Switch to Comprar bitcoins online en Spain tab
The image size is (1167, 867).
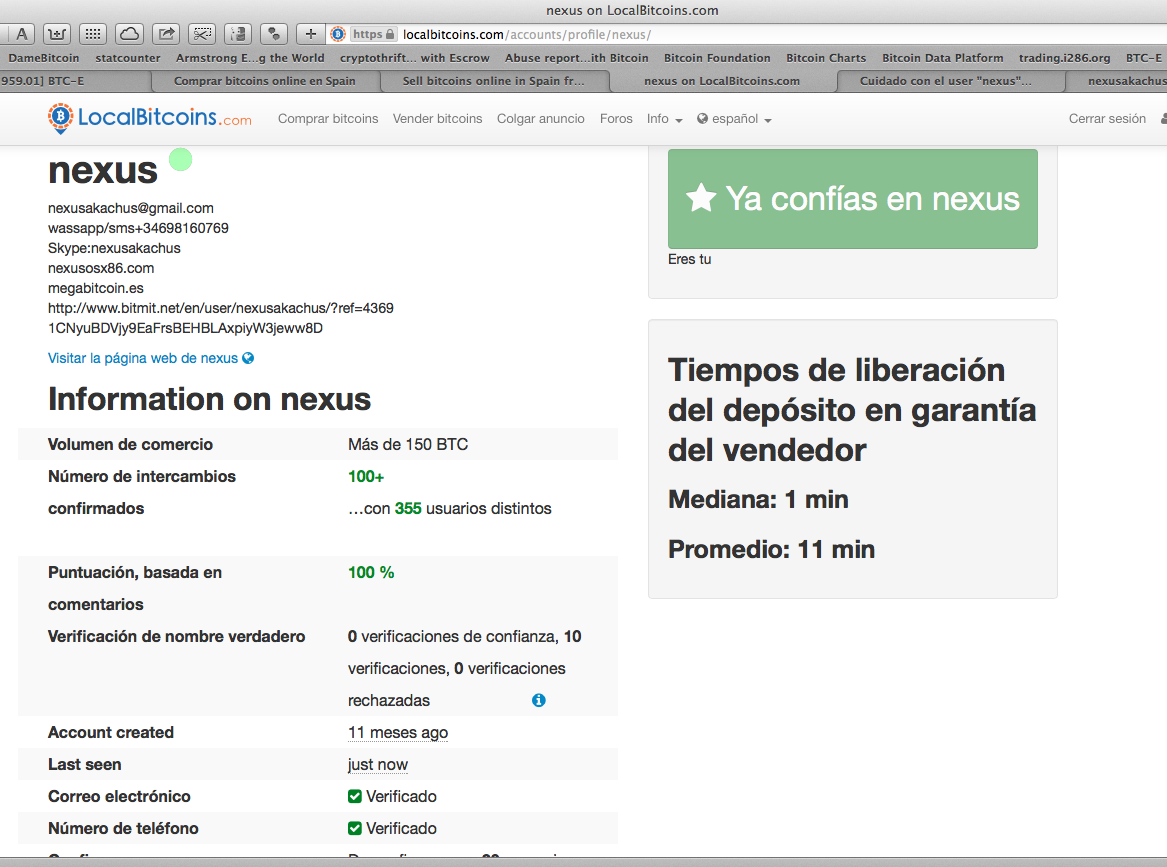[x=265, y=81]
